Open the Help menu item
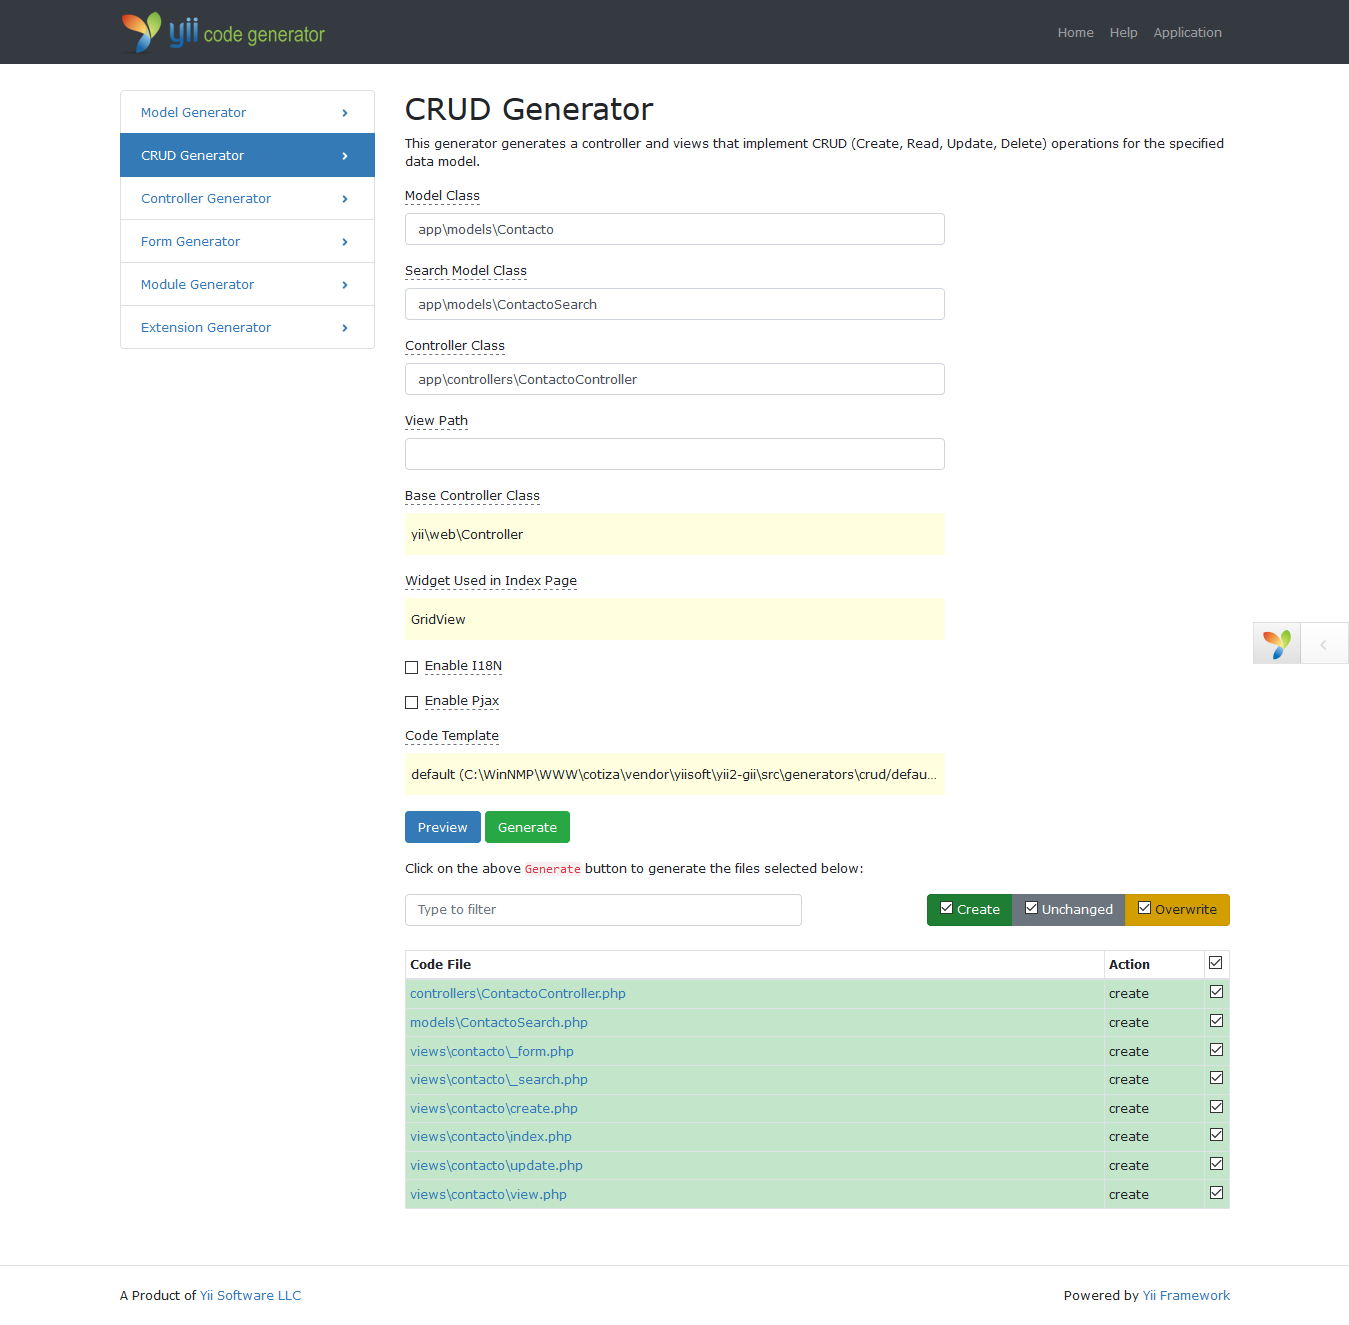Viewport: 1349px width, 1325px height. pos(1123,33)
